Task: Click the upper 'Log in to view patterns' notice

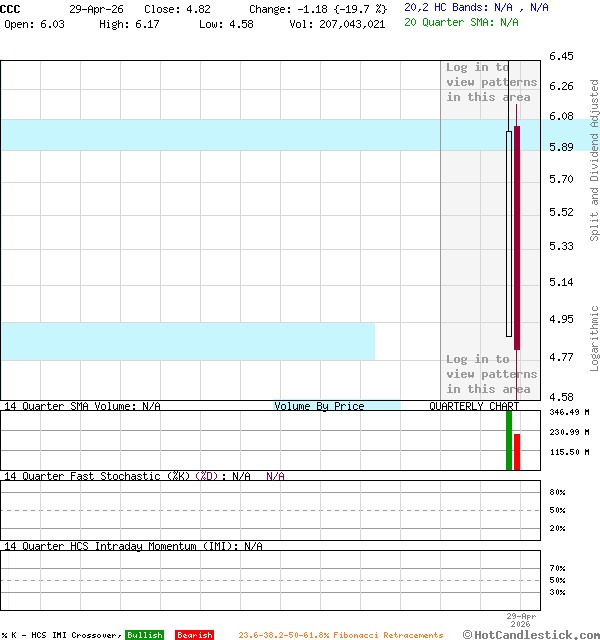Action: 491,82
